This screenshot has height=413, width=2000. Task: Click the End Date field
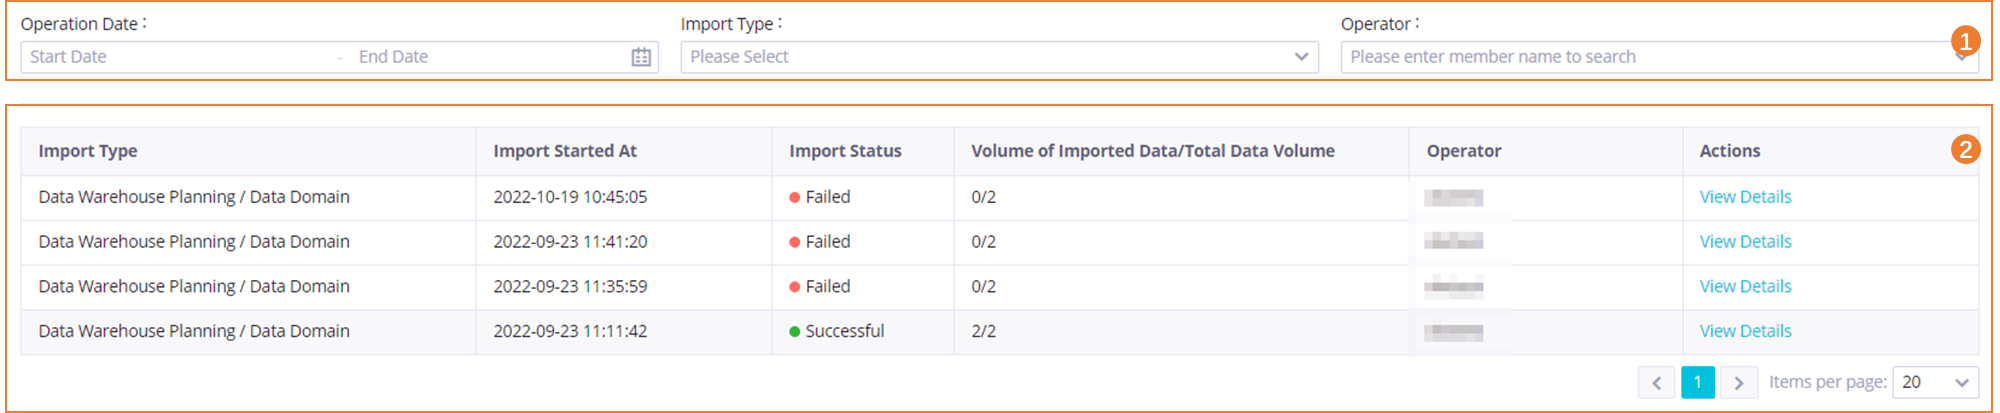point(480,57)
